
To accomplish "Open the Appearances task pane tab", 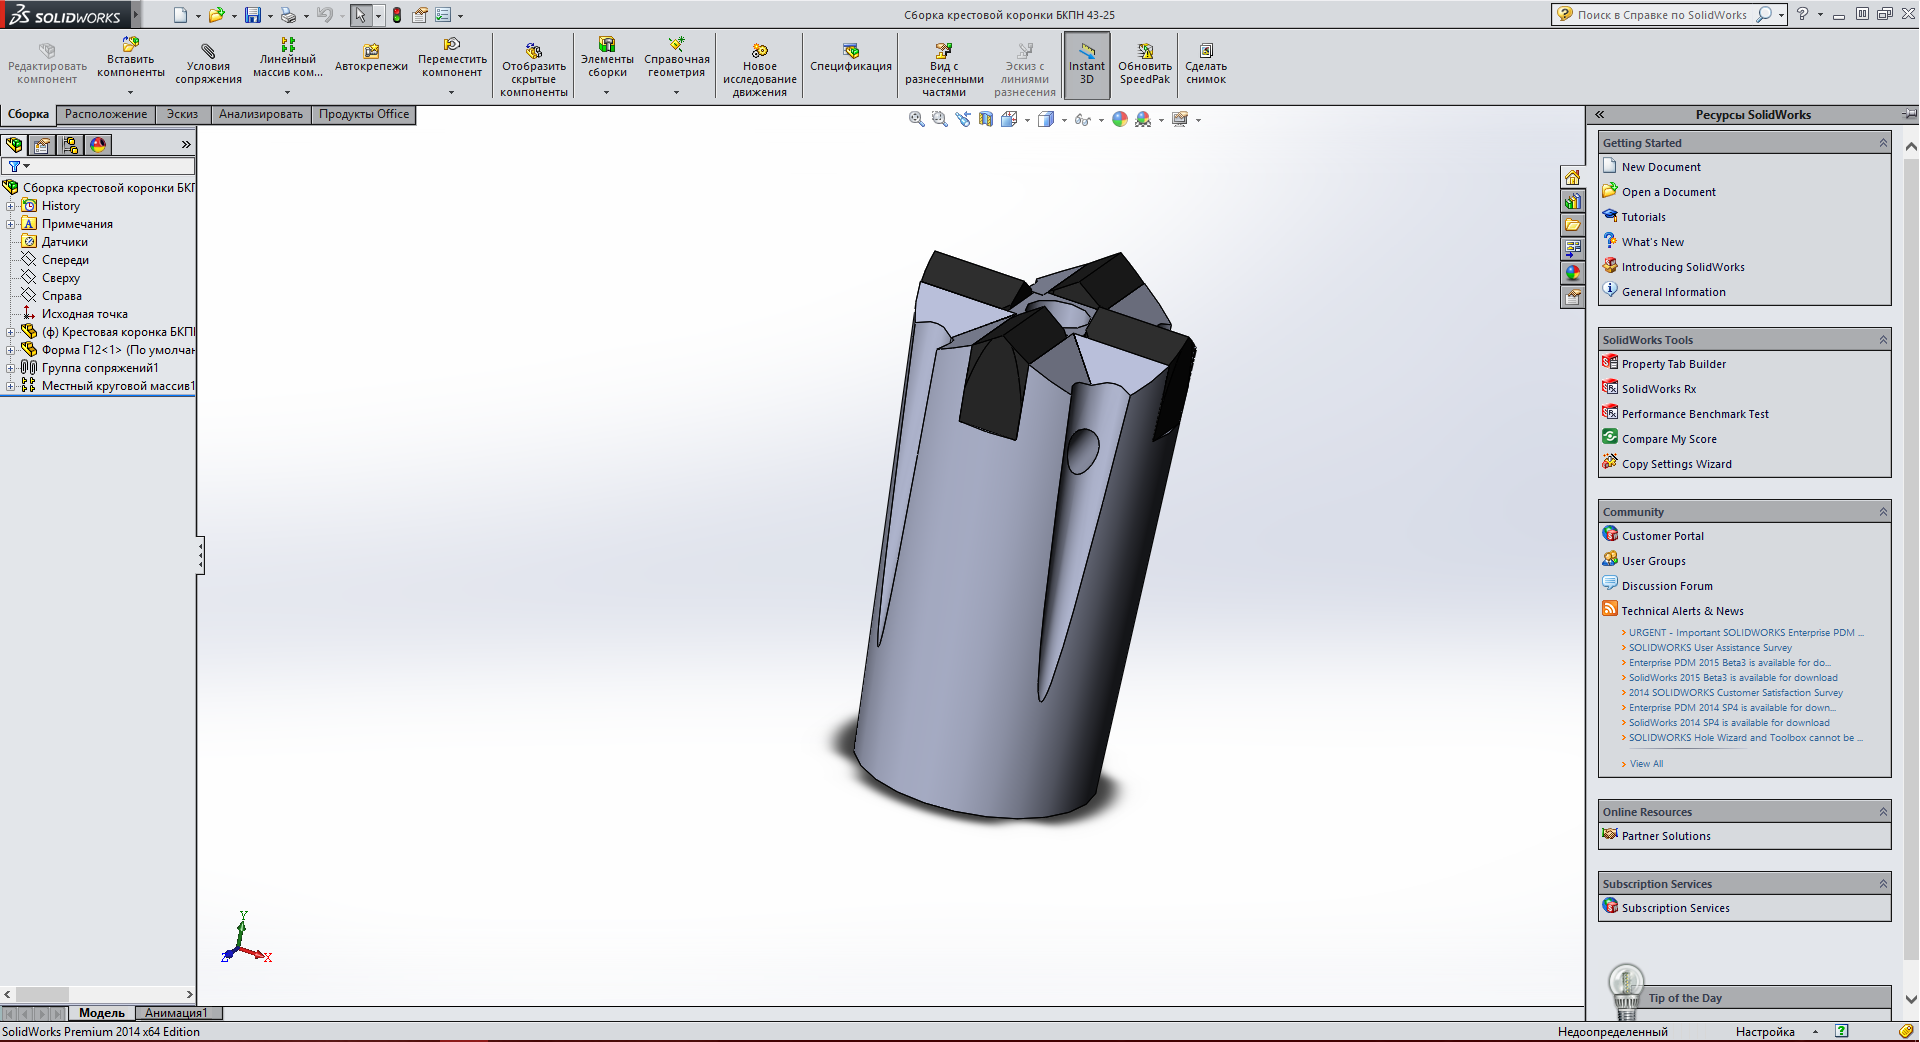I will (1572, 273).
